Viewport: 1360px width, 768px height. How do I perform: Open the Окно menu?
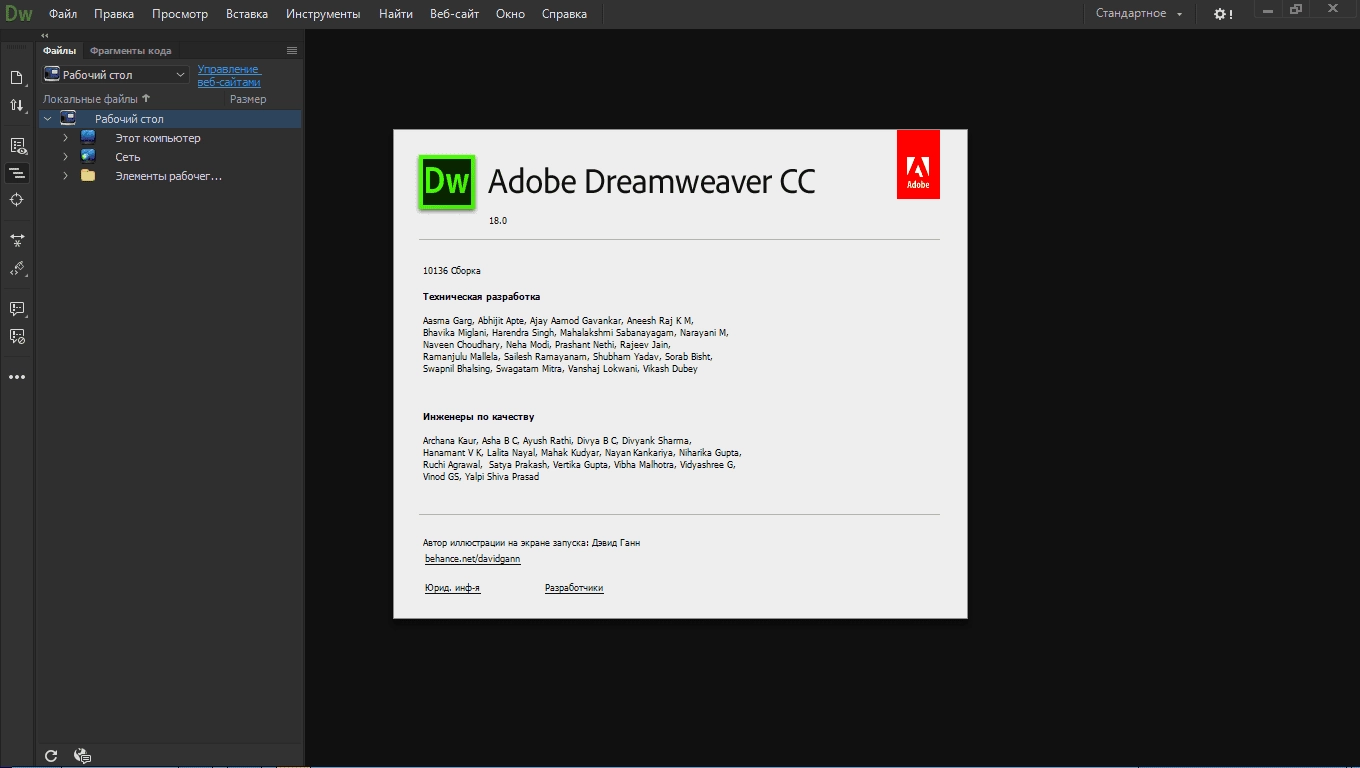510,14
